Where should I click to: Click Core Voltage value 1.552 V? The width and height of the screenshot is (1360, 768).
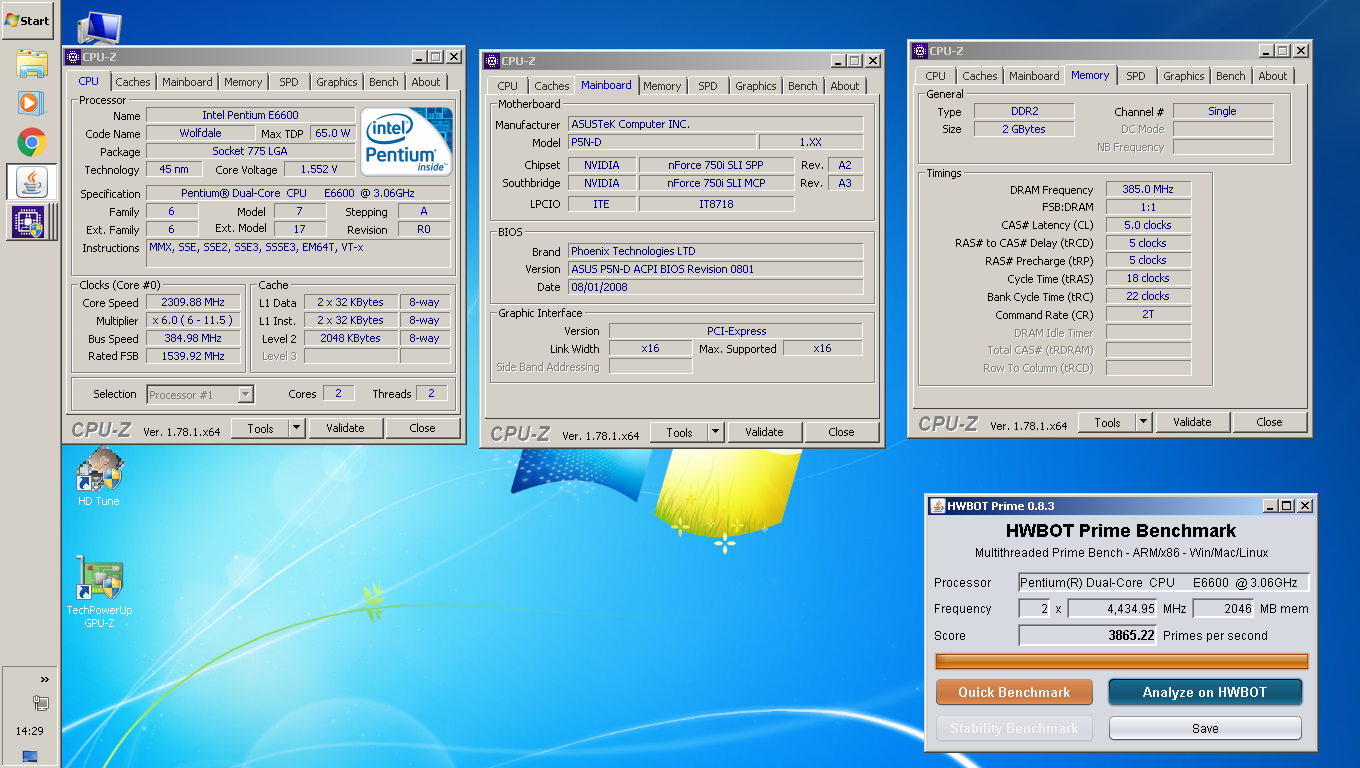click(x=320, y=169)
